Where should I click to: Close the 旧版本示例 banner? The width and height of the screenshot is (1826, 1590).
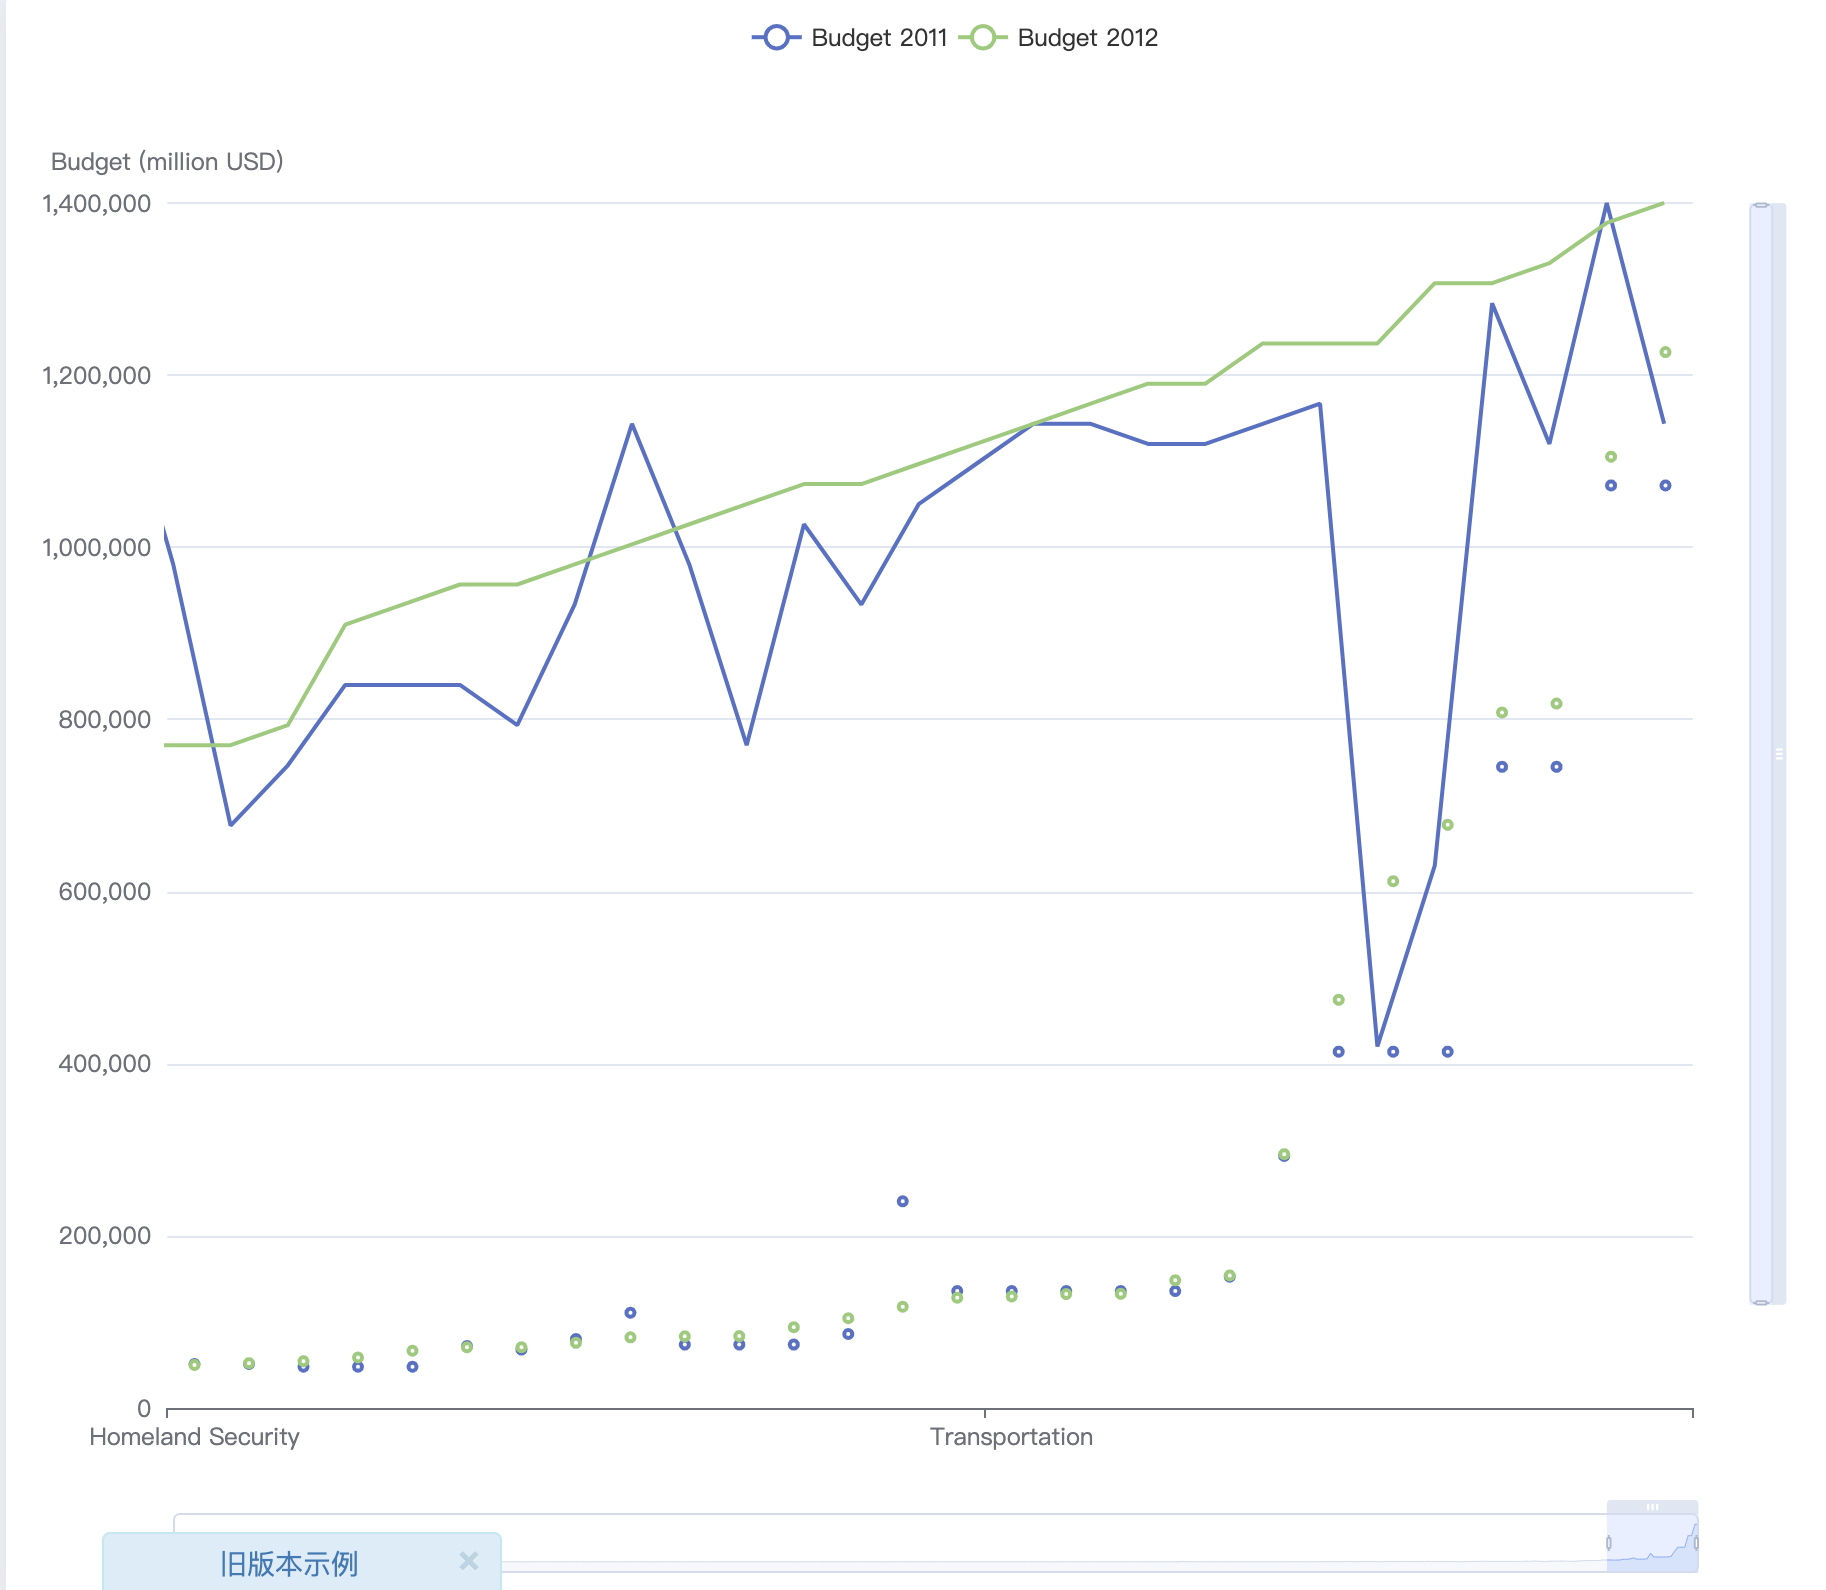(469, 1561)
